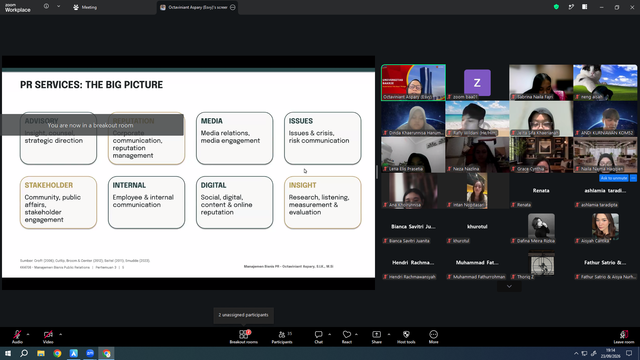
Task: Open File Explorer from the taskbar
Action: click(x=41, y=353)
